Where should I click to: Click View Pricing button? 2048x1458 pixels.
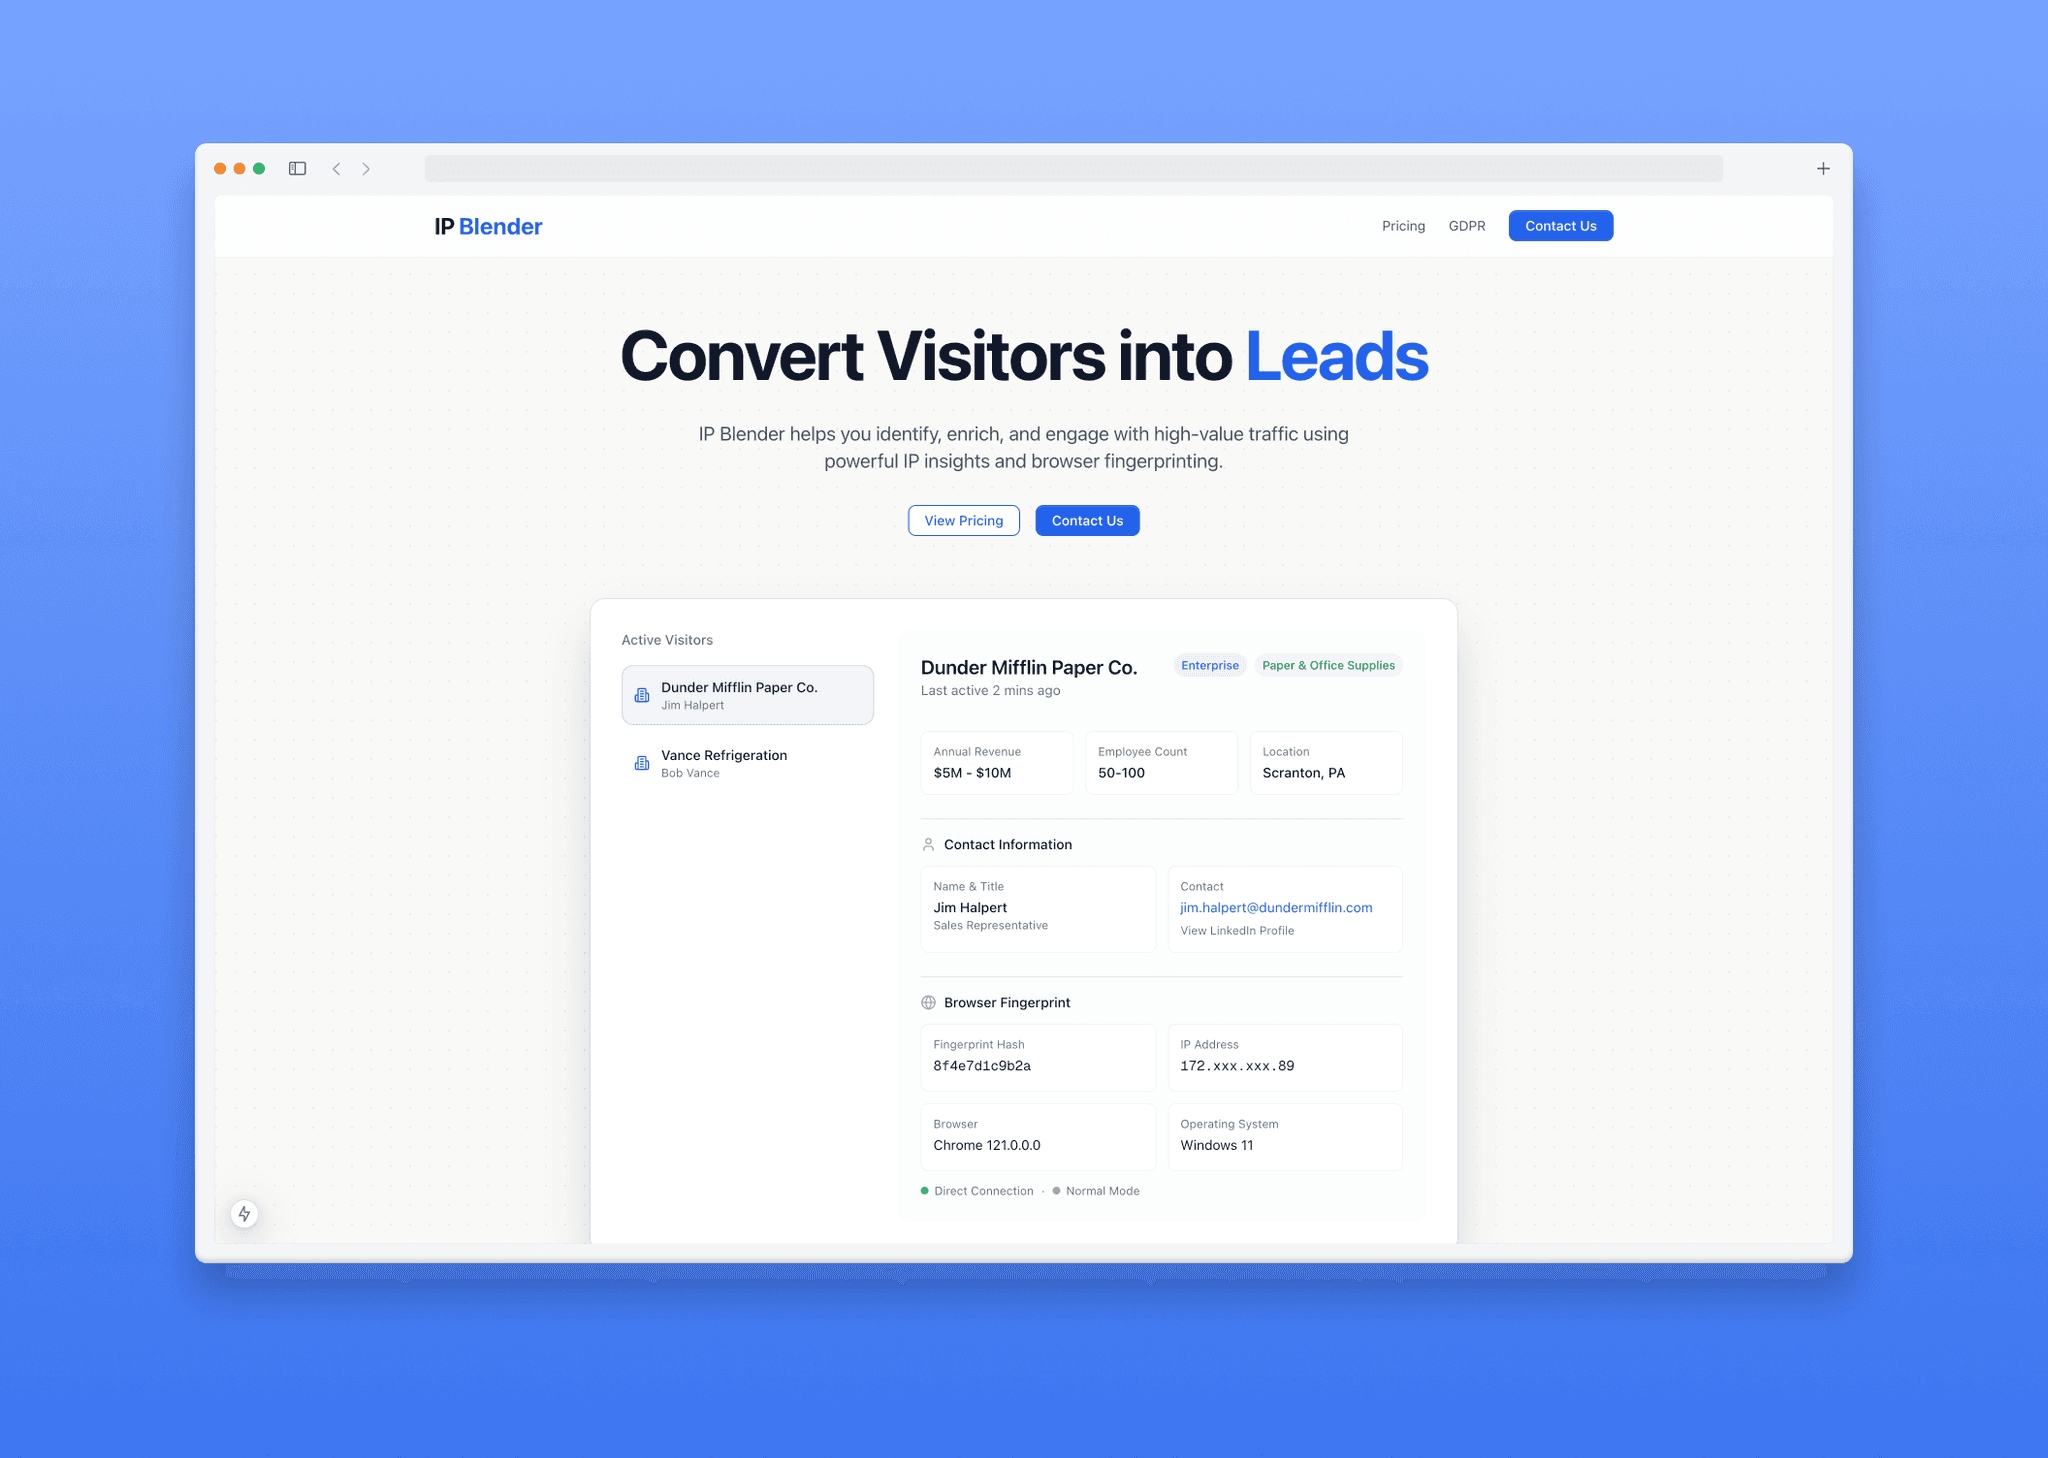point(962,519)
